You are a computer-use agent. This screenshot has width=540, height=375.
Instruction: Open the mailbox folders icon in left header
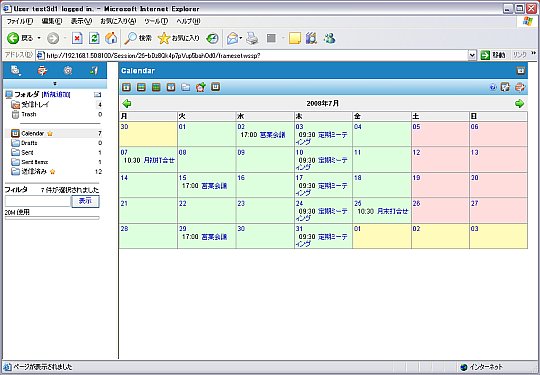[15, 70]
